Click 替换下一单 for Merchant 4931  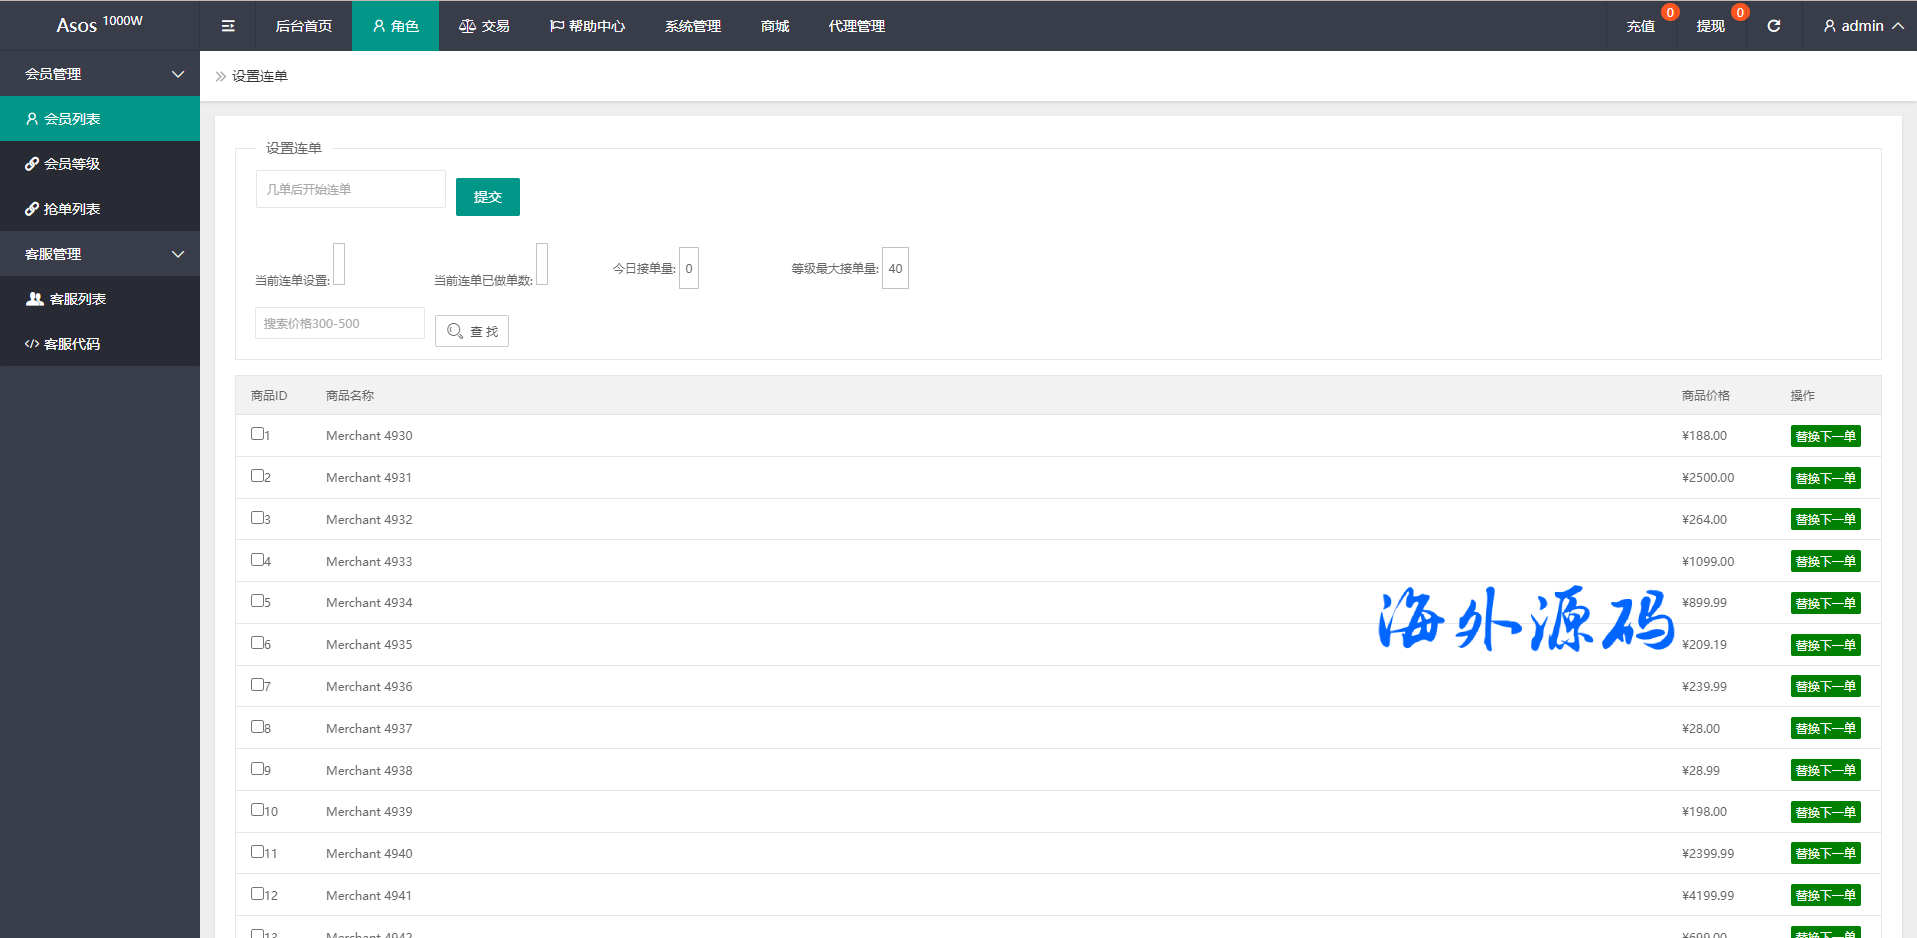[x=1825, y=478]
